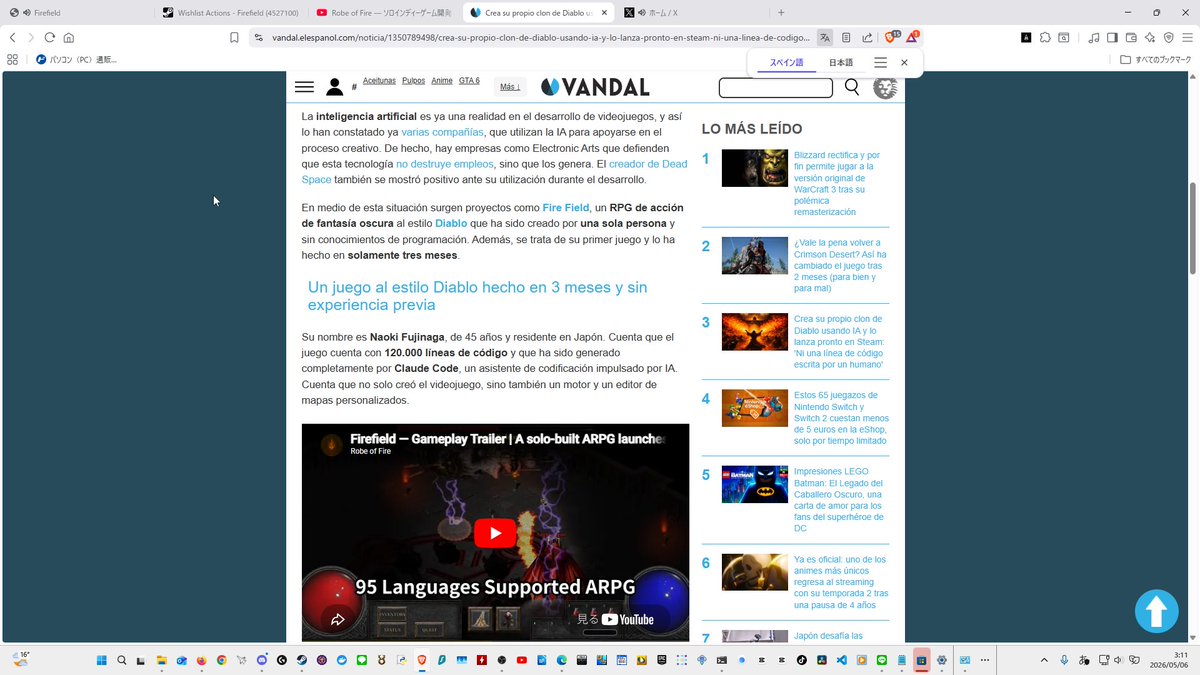The width and height of the screenshot is (1200, 675).
Task: Open すべてのブックマーク folder
Action: (x=1155, y=59)
